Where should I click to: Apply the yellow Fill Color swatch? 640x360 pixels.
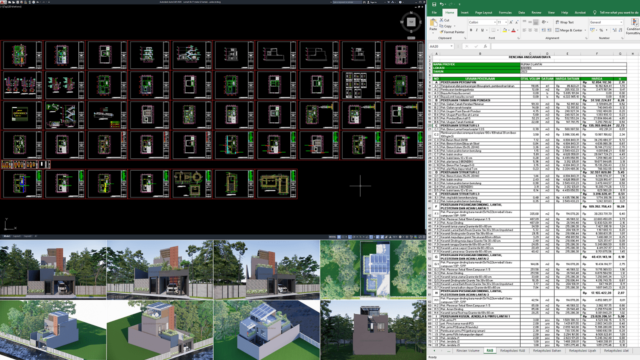pyautogui.click(x=504, y=30)
